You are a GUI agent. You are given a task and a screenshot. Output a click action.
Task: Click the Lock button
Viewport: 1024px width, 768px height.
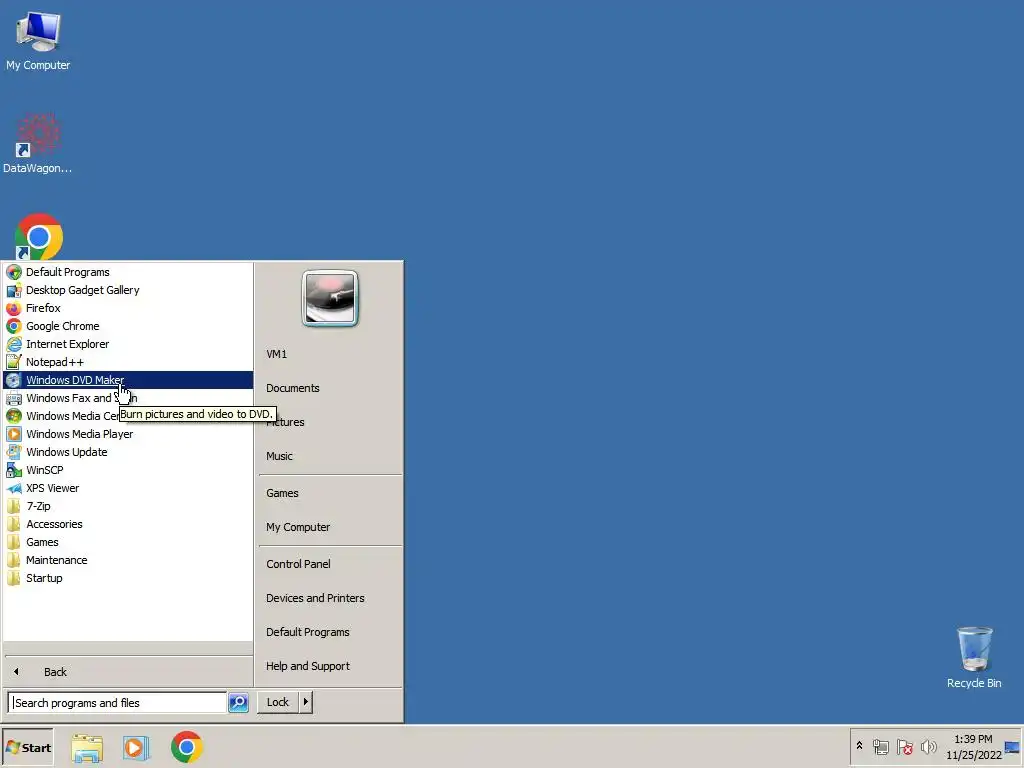pos(278,702)
